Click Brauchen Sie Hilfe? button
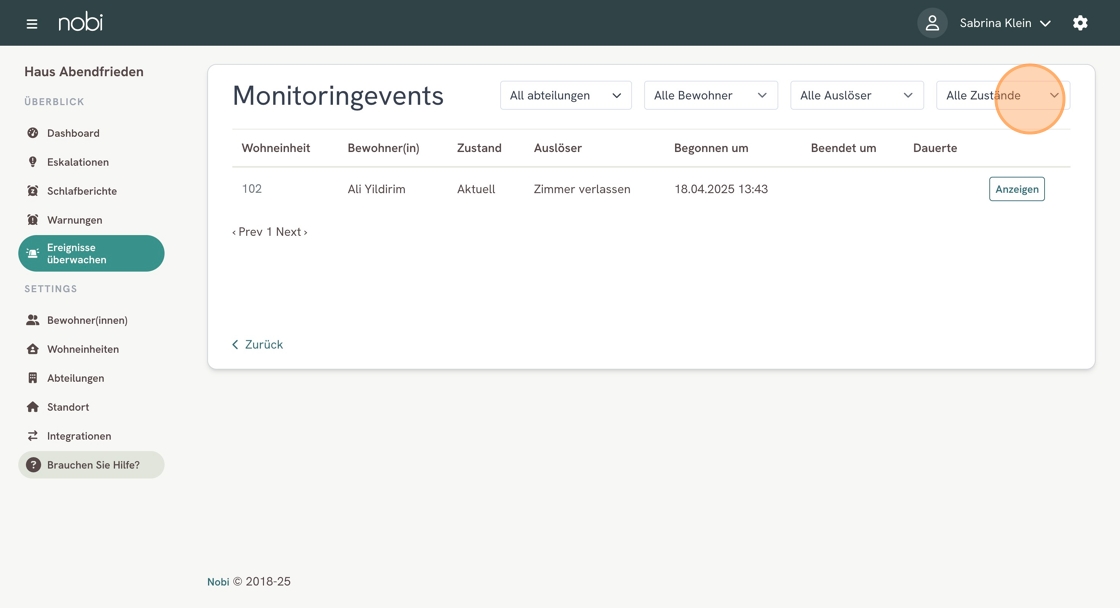The height and width of the screenshot is (608, 1120). (x=91, y=465)
